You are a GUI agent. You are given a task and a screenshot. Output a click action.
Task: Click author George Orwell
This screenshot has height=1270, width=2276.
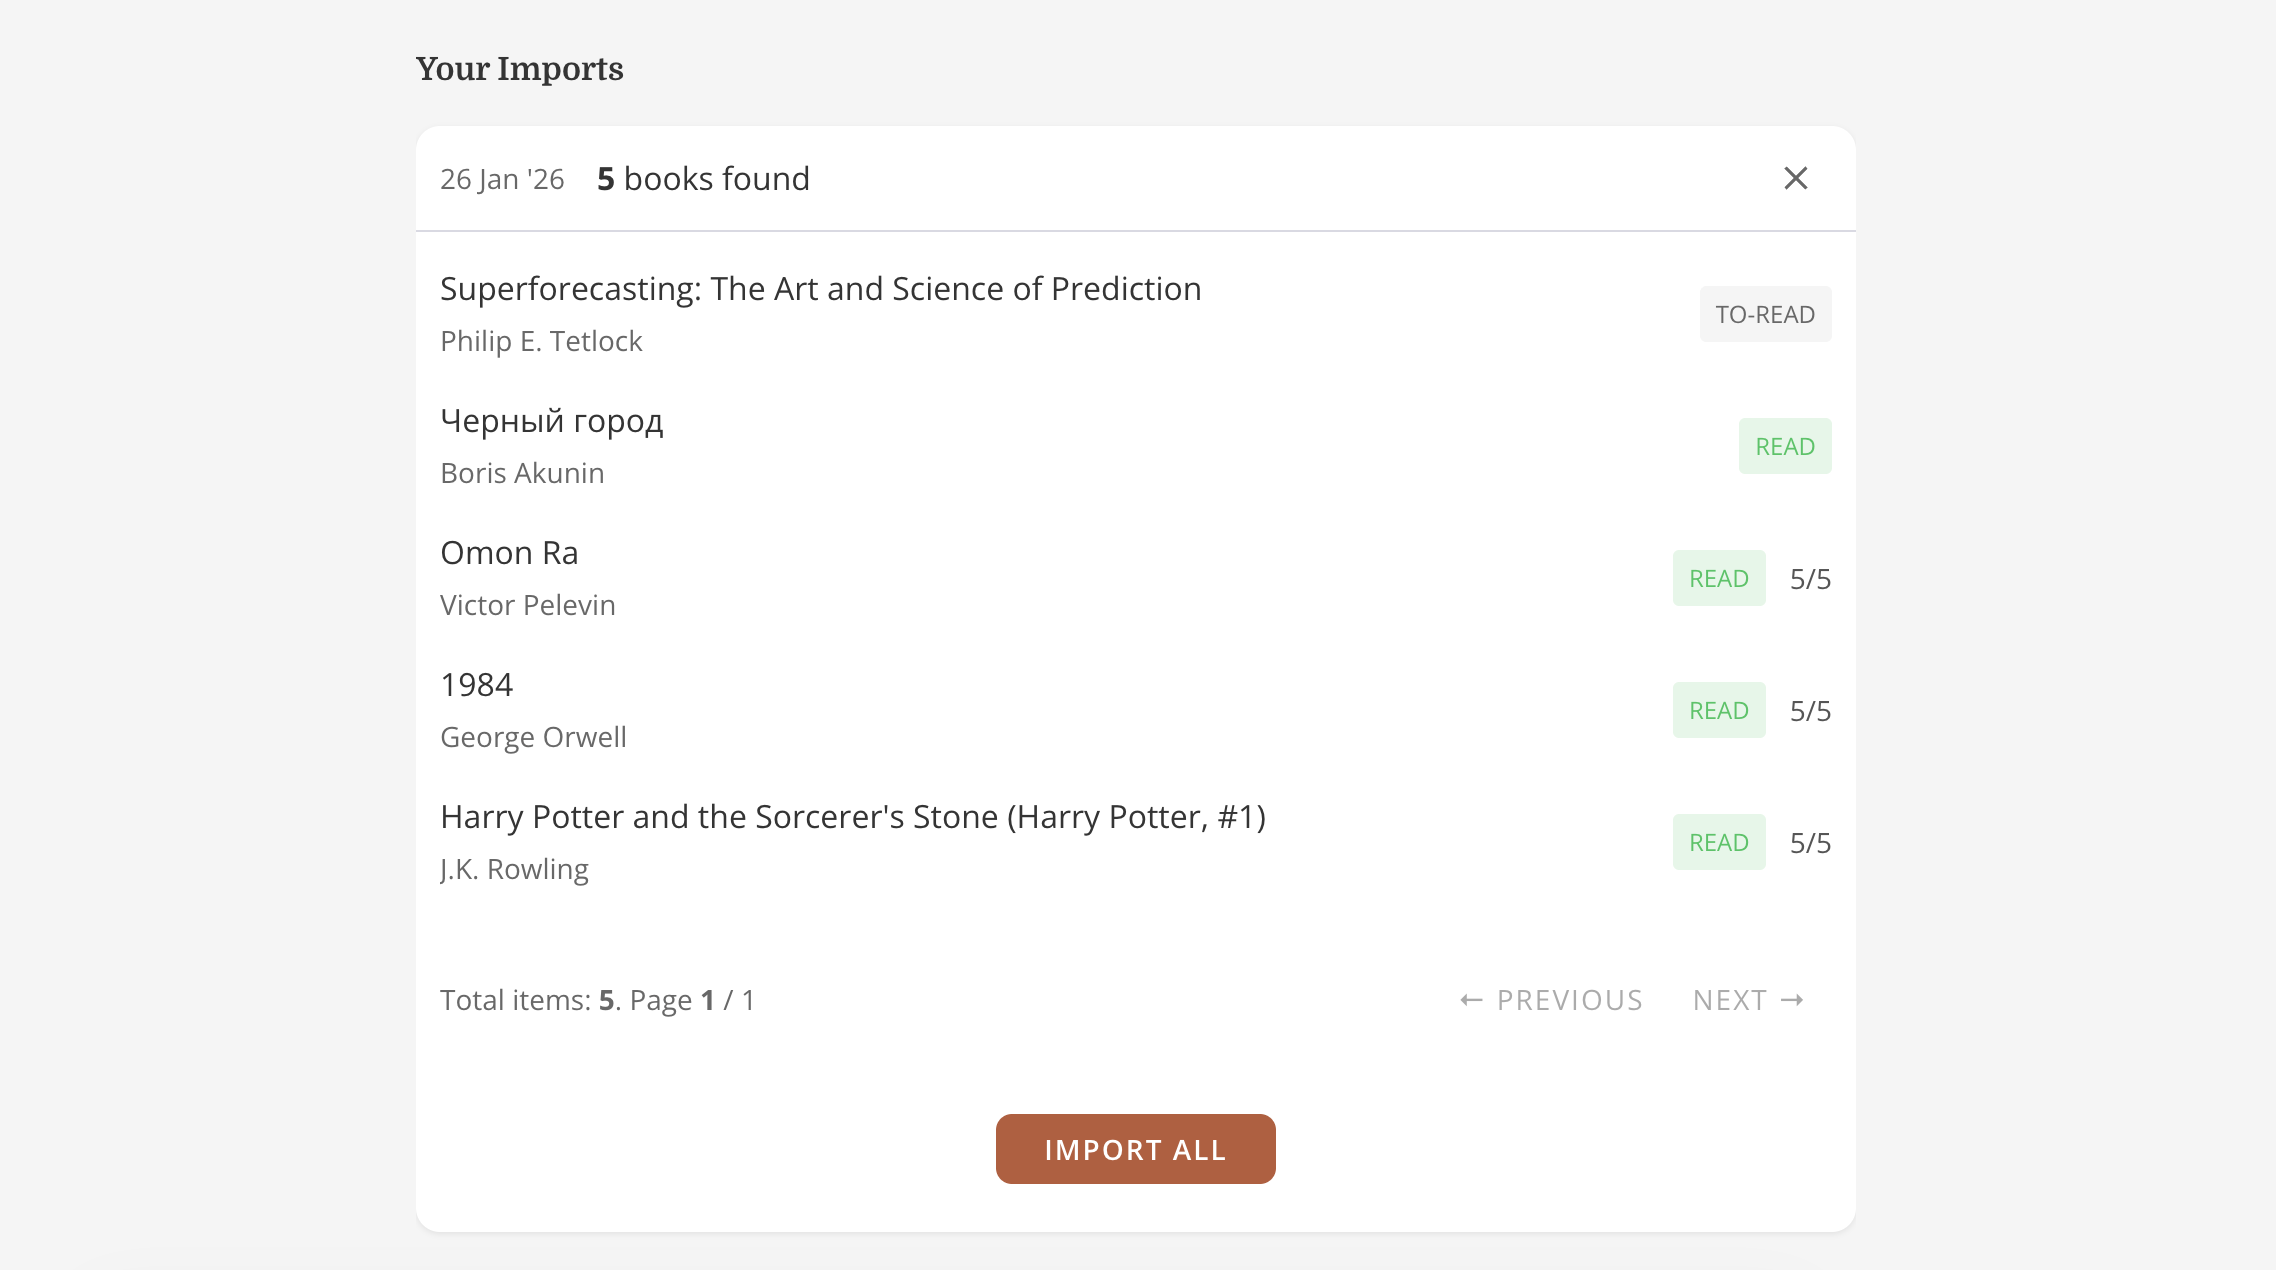[533, 737]
